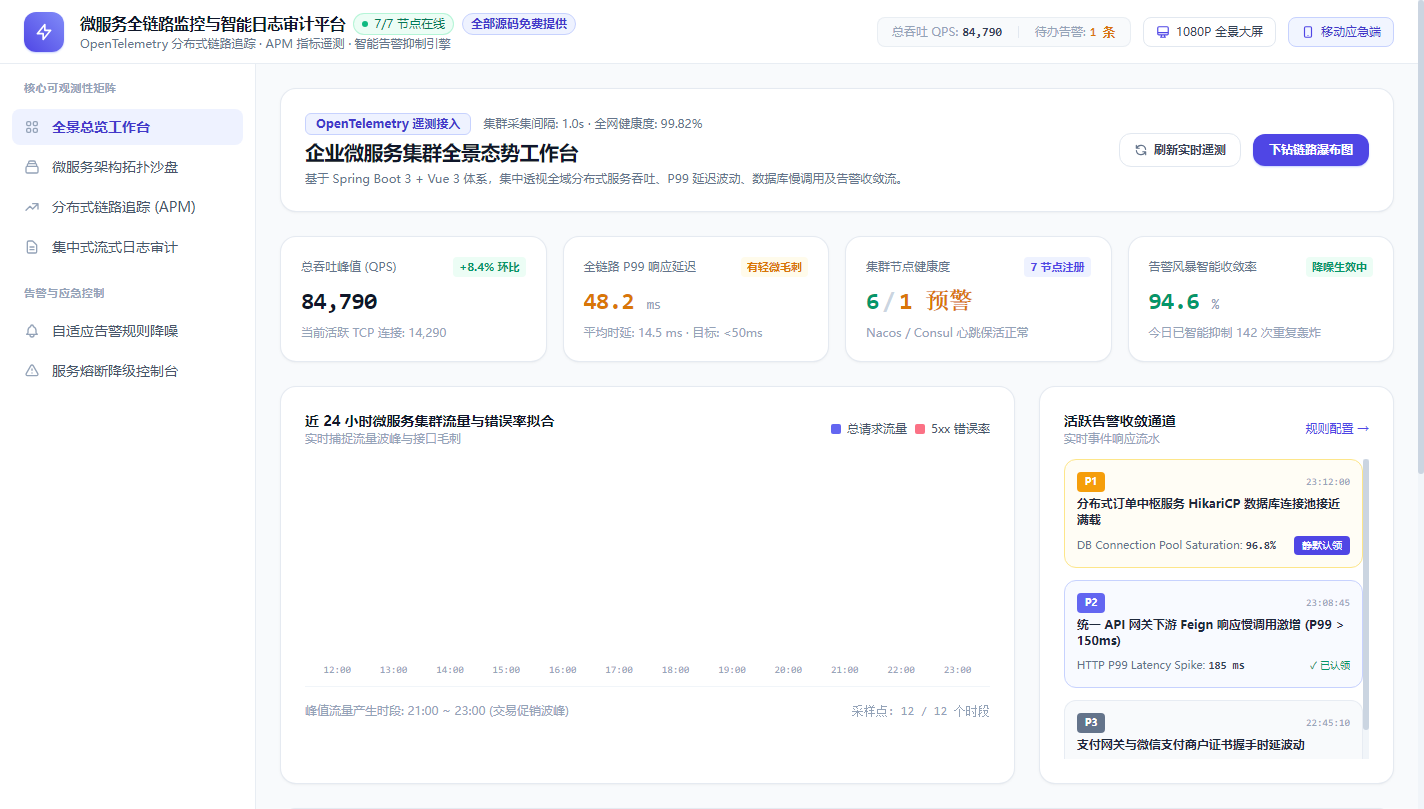This screenshot has height=809, width=1424.
Task: Click the 全部源码免费提供 badge
Action: pos(519,24)
